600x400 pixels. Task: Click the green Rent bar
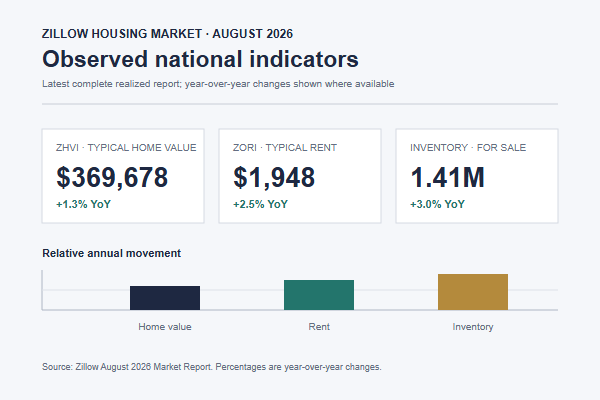[319, 295]
